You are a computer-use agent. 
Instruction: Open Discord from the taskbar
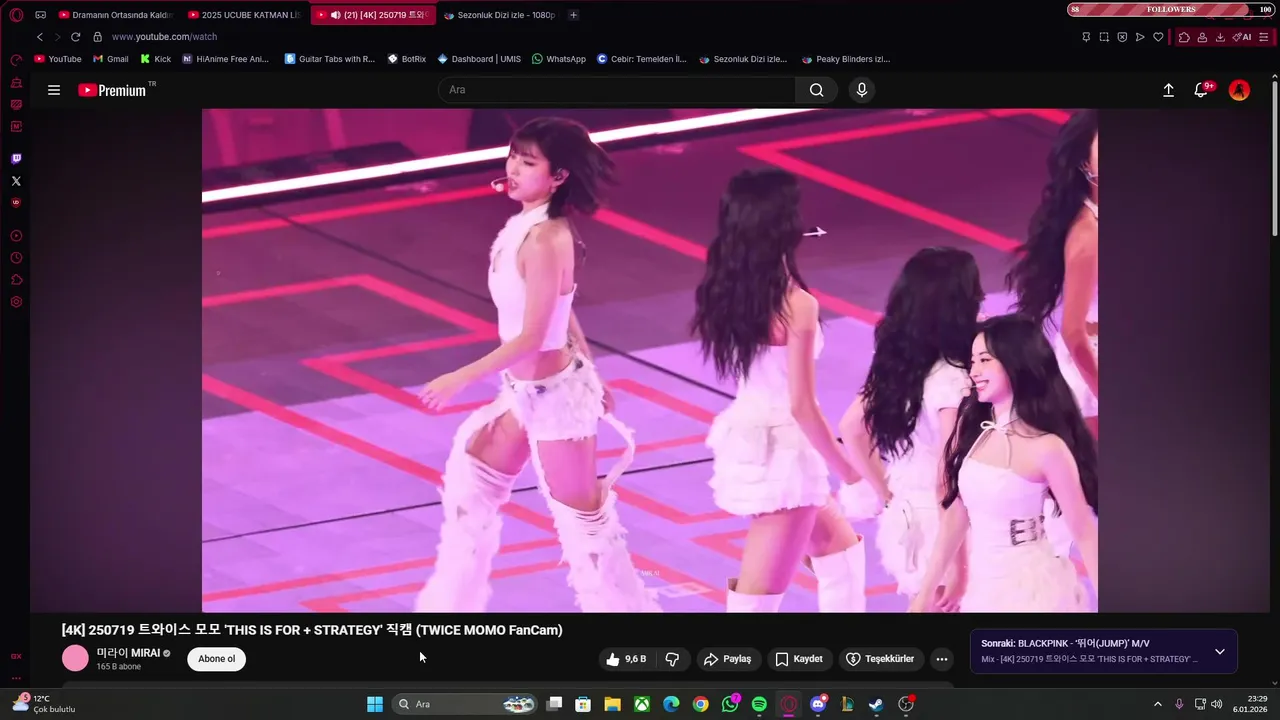(818, 704)
